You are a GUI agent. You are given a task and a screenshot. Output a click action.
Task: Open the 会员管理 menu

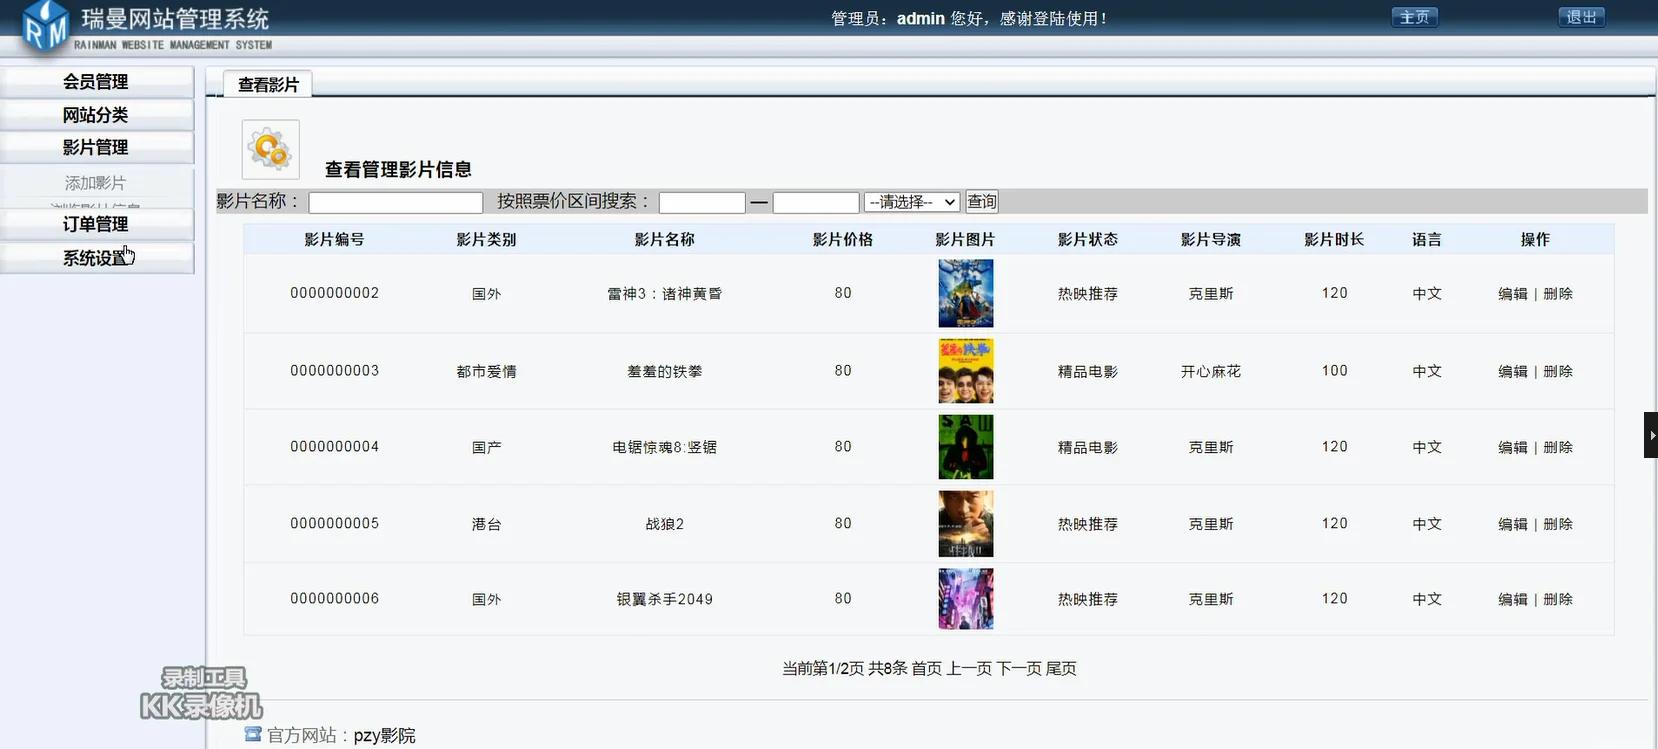(96, 82)
